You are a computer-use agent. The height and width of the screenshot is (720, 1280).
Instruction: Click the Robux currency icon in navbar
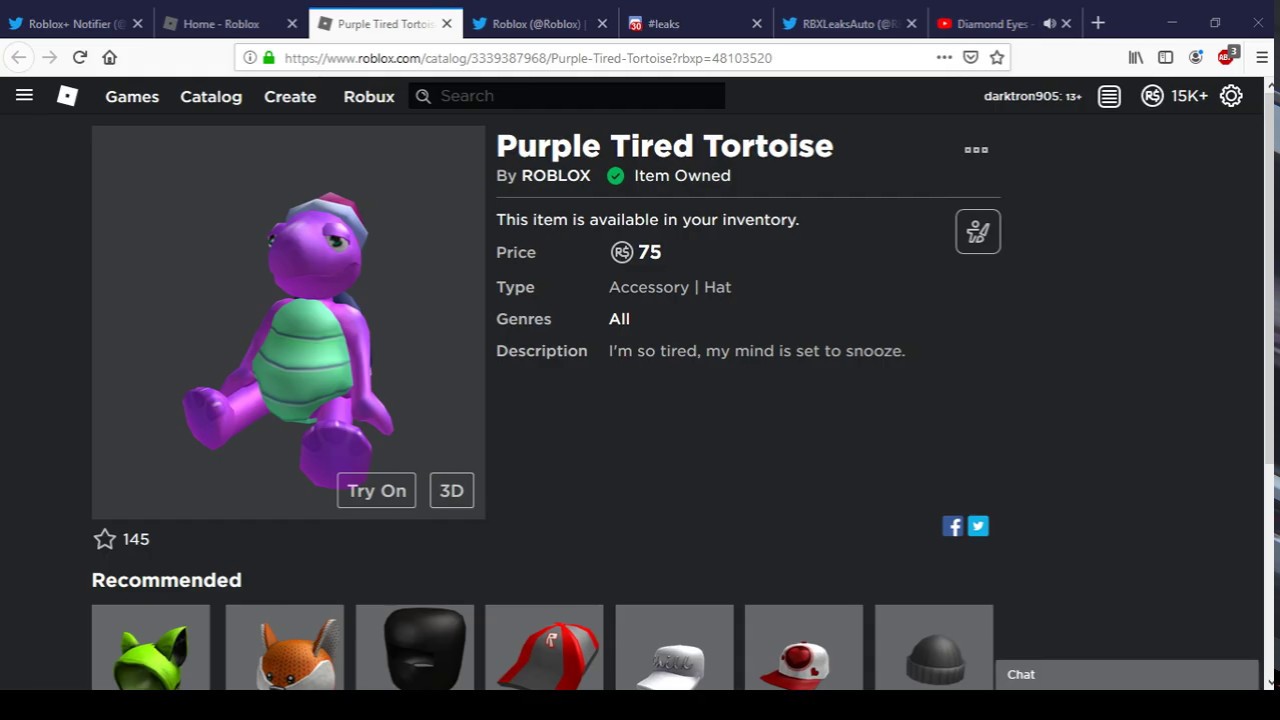pyautogui.click(x=1153, y=96)
